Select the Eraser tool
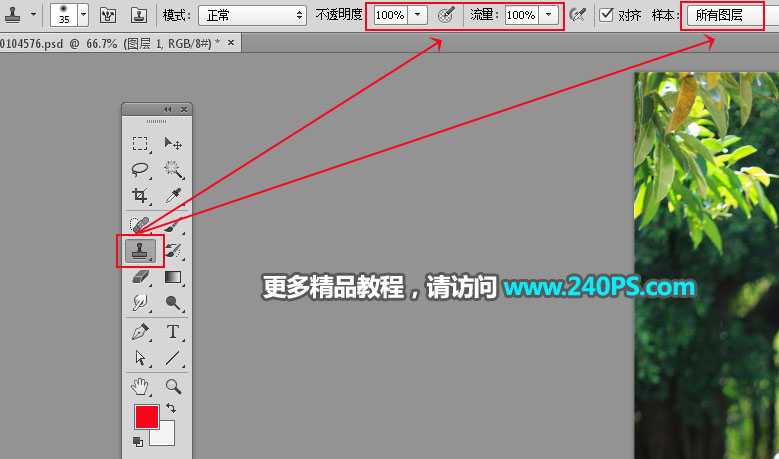The height and width of the screenshot is (459, 779). tap(140, 277)
